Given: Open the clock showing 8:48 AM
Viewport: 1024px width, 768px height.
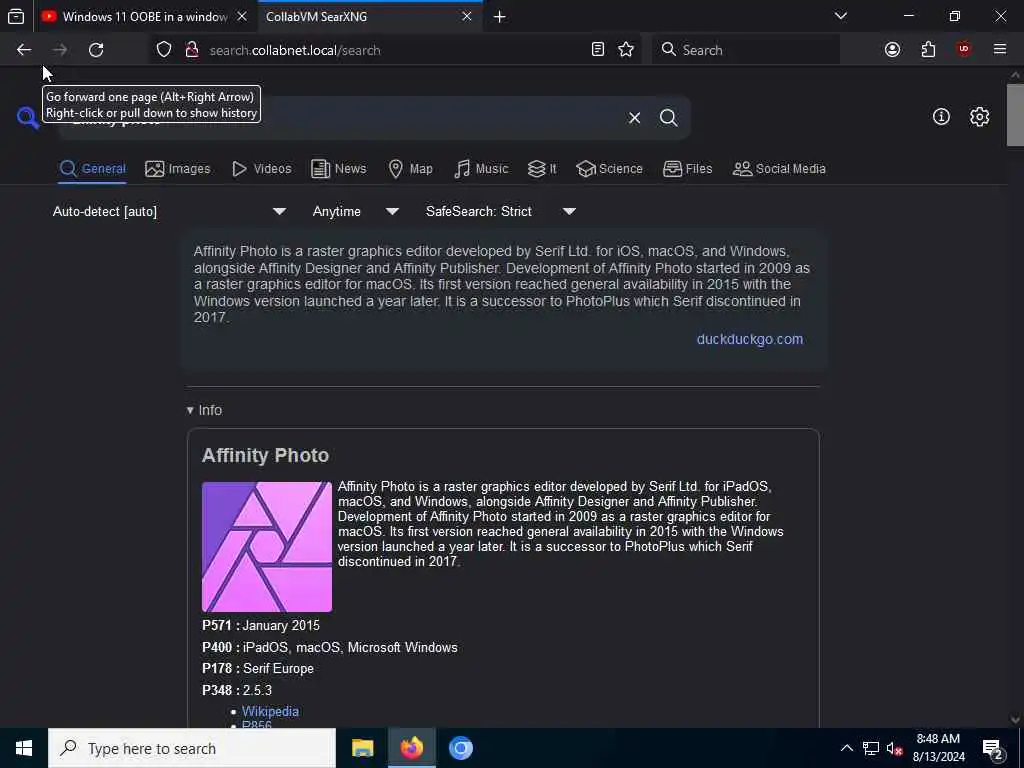Looking at the screenshot, I should (x=938, y=748).
